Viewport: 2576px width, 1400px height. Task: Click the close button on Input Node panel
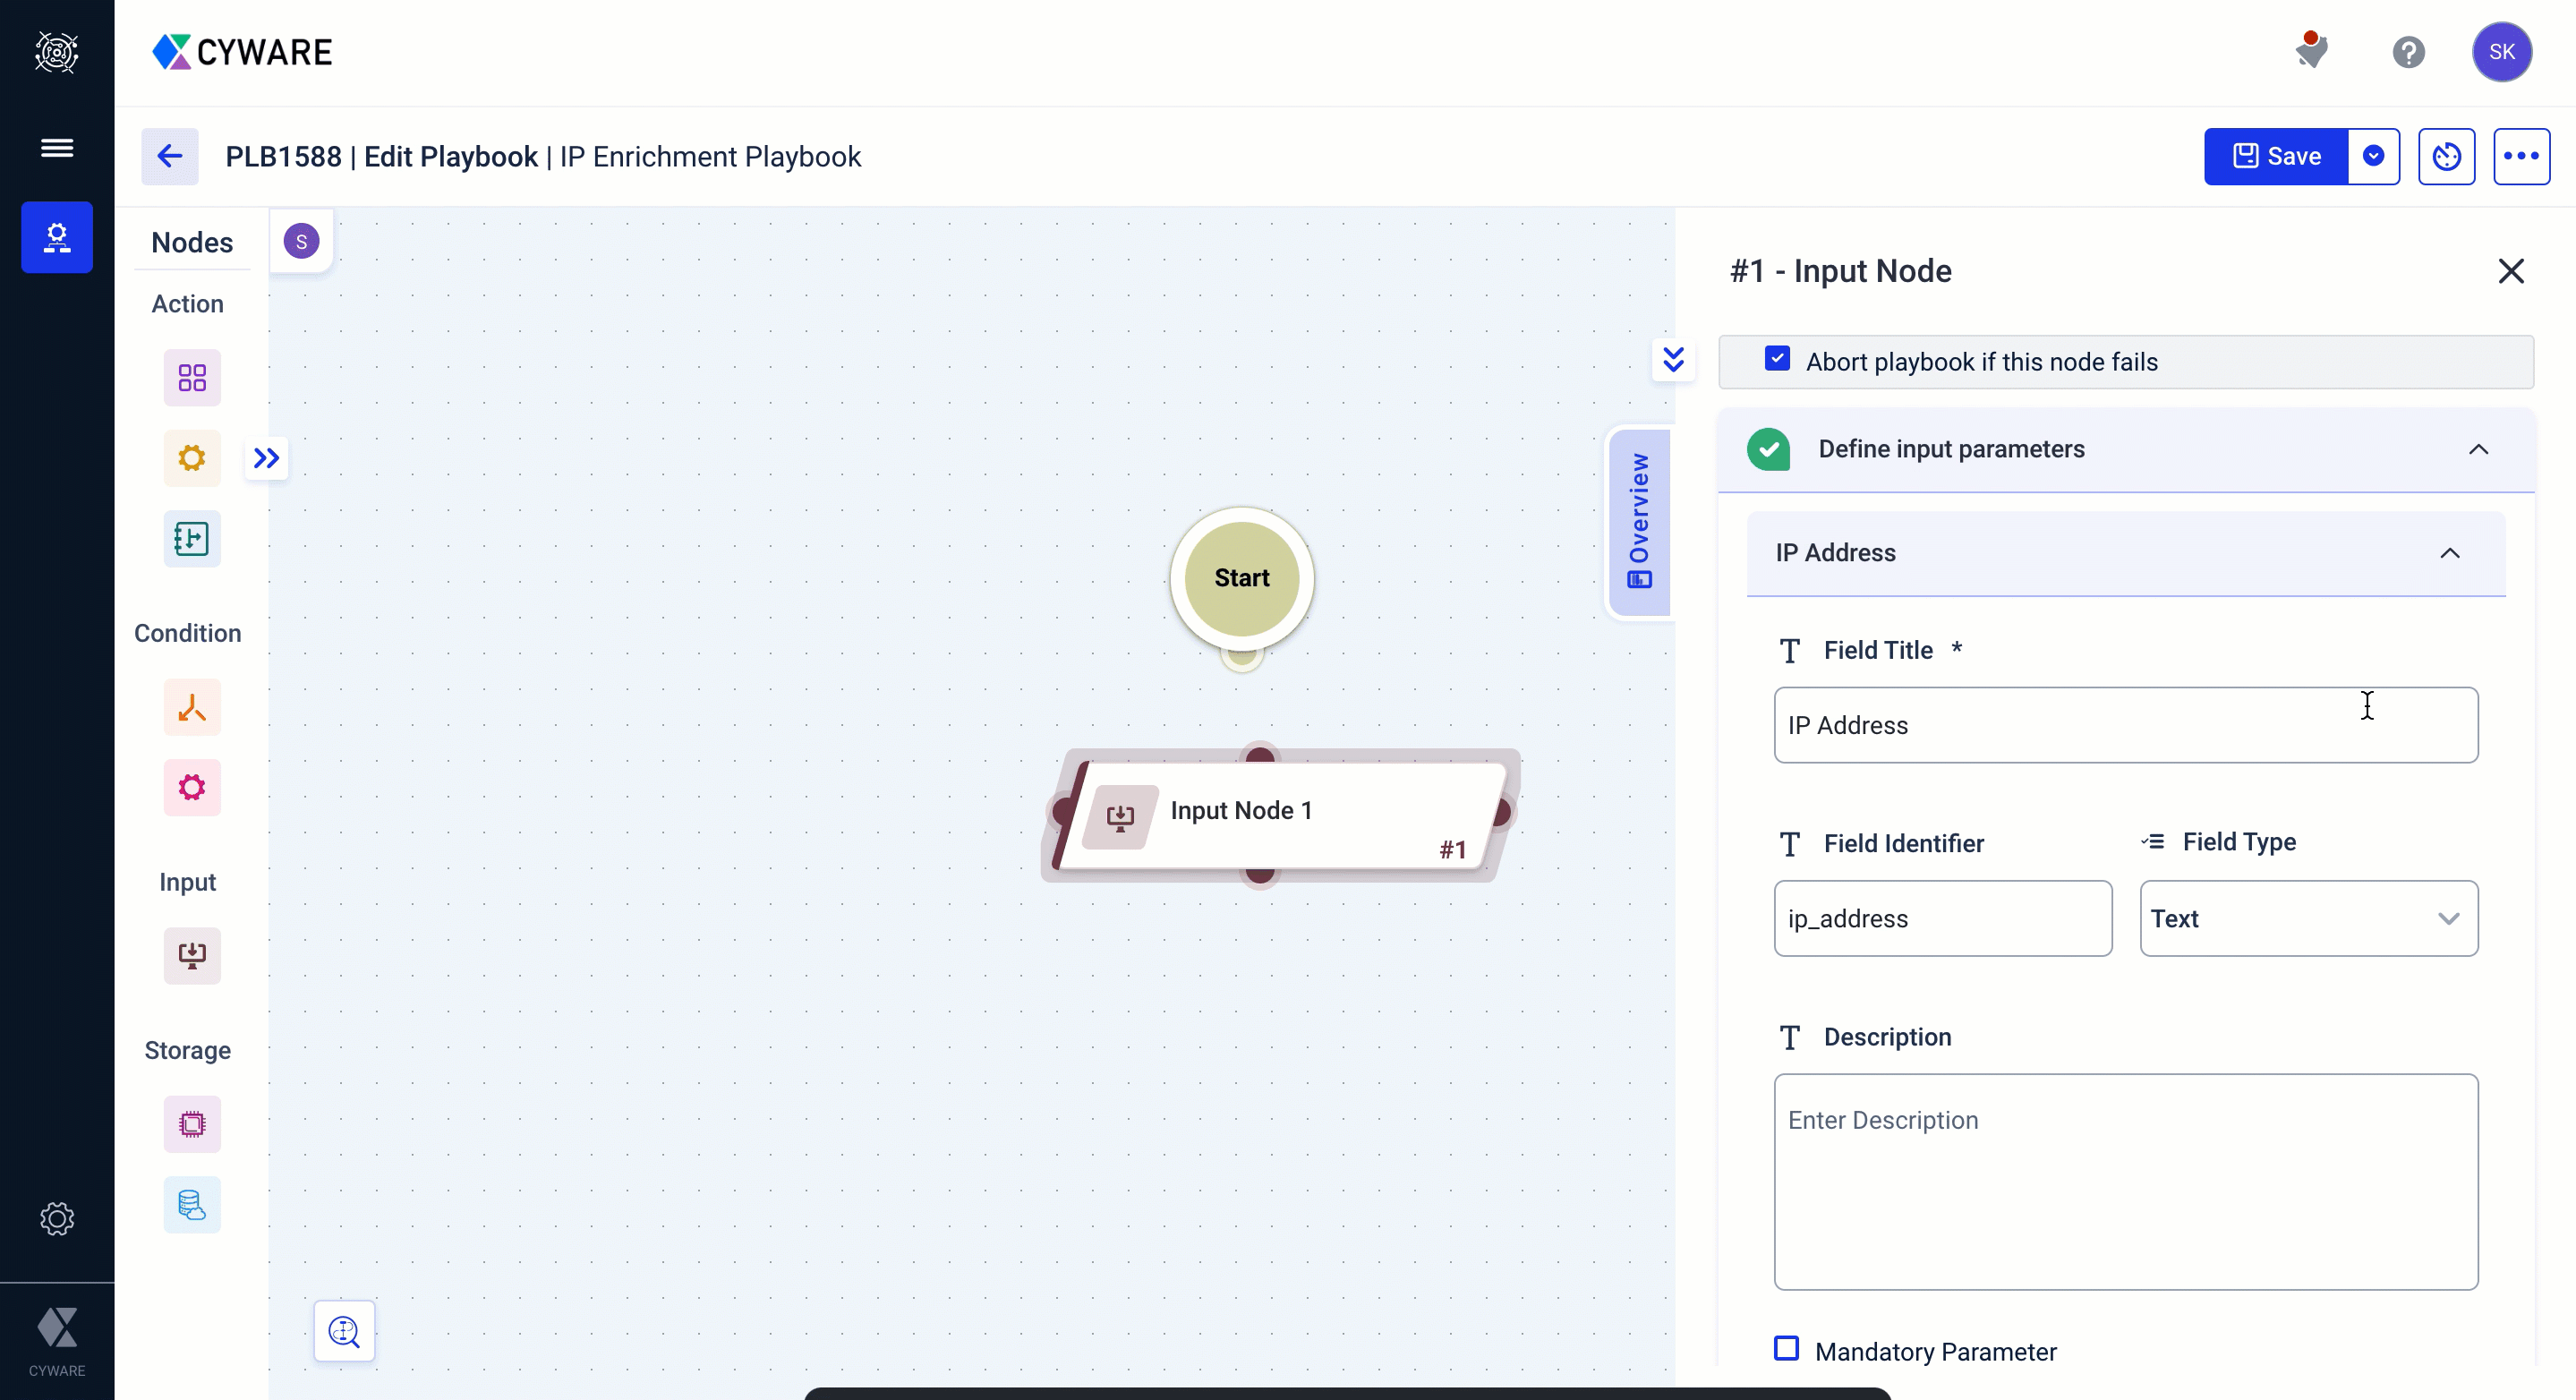pos(2511,270)
